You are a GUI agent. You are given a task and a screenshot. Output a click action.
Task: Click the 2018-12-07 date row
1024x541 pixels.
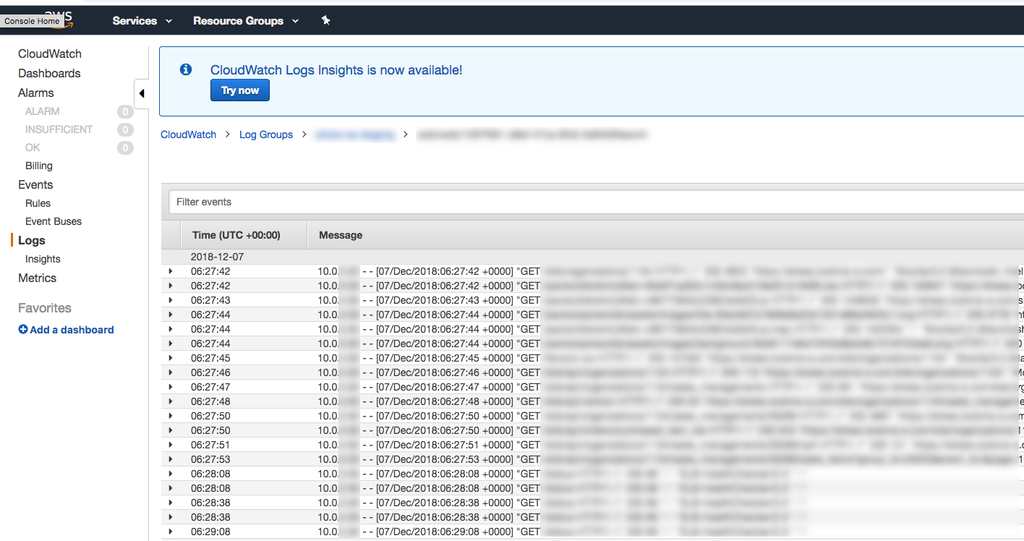pos(592,257)
